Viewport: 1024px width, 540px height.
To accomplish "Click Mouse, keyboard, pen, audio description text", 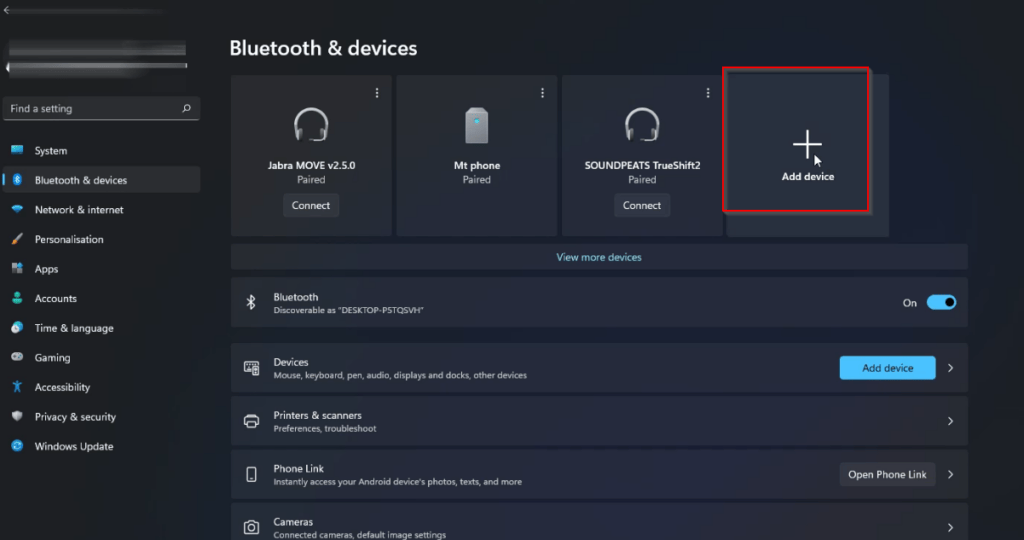I will pyautogui.click(x=400, y=375).
